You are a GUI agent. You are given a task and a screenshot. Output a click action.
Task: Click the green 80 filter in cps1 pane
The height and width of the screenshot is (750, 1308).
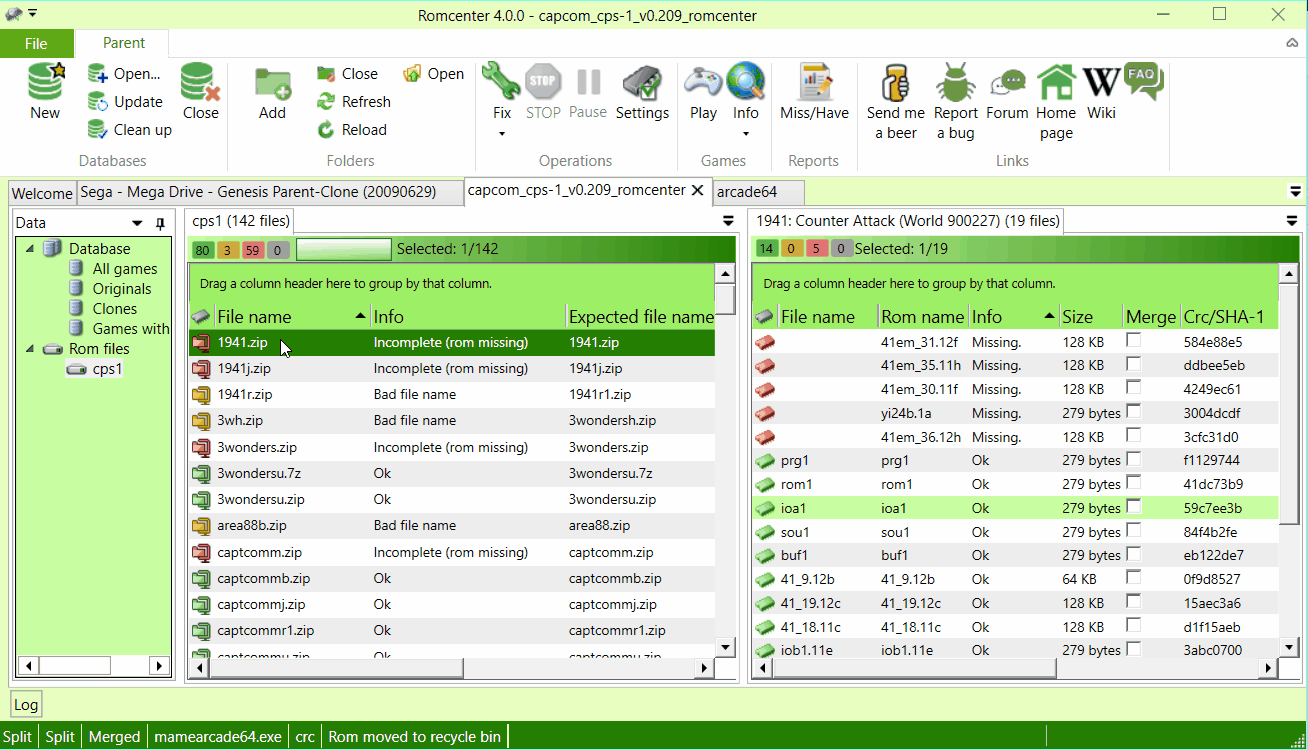(x=203, y=249)
